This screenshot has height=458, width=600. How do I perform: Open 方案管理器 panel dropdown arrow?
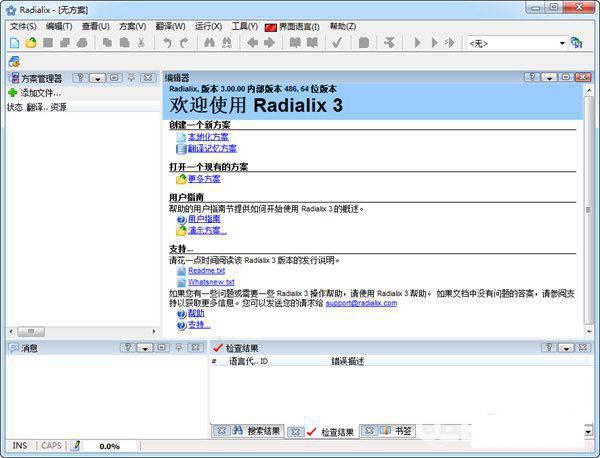(x=97, y=78)
